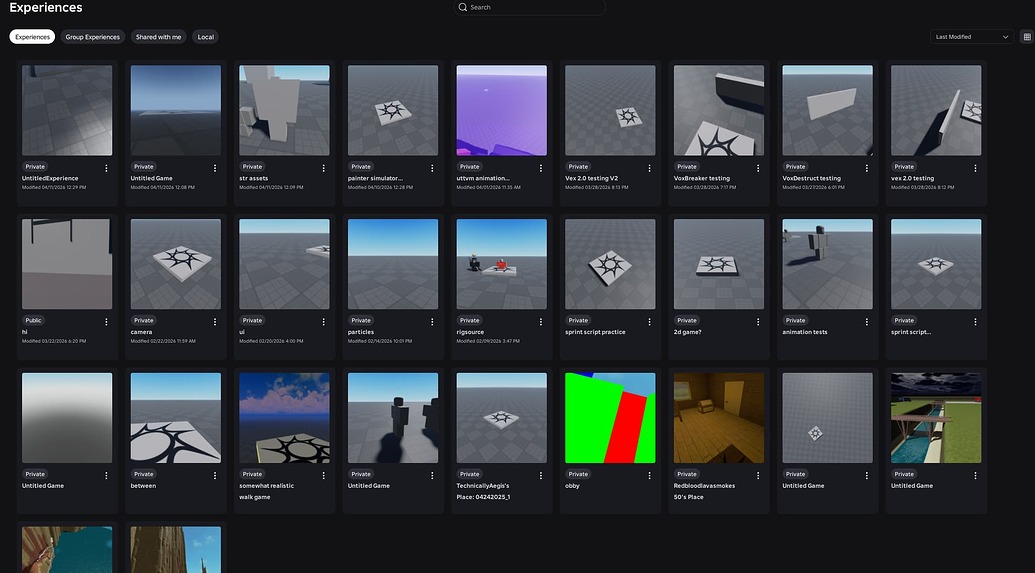The width and height of the screenshot is (1035, 573).
Task: Switch layout with the grid view icon
Action: [x=1027, y=37]
